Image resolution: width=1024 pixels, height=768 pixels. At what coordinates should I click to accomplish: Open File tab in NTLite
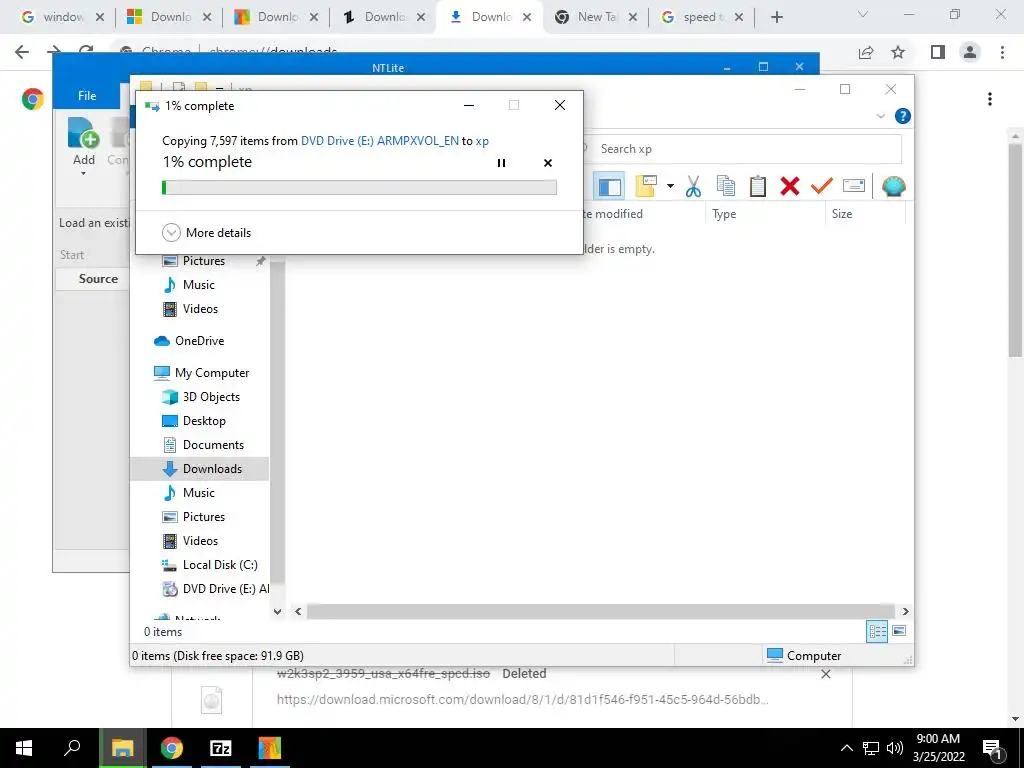tap(87, 95)
